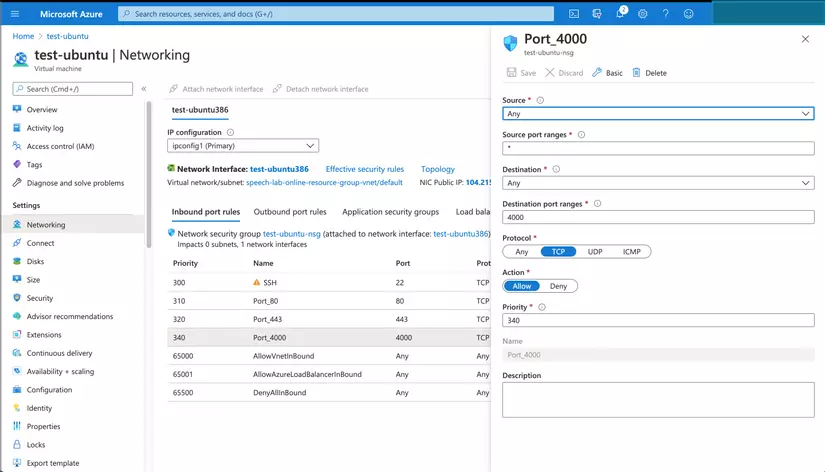Click the Overview icon in sidebar
Image resolution: width=825 pixels, height=472 pixels.
pos(17,109)
